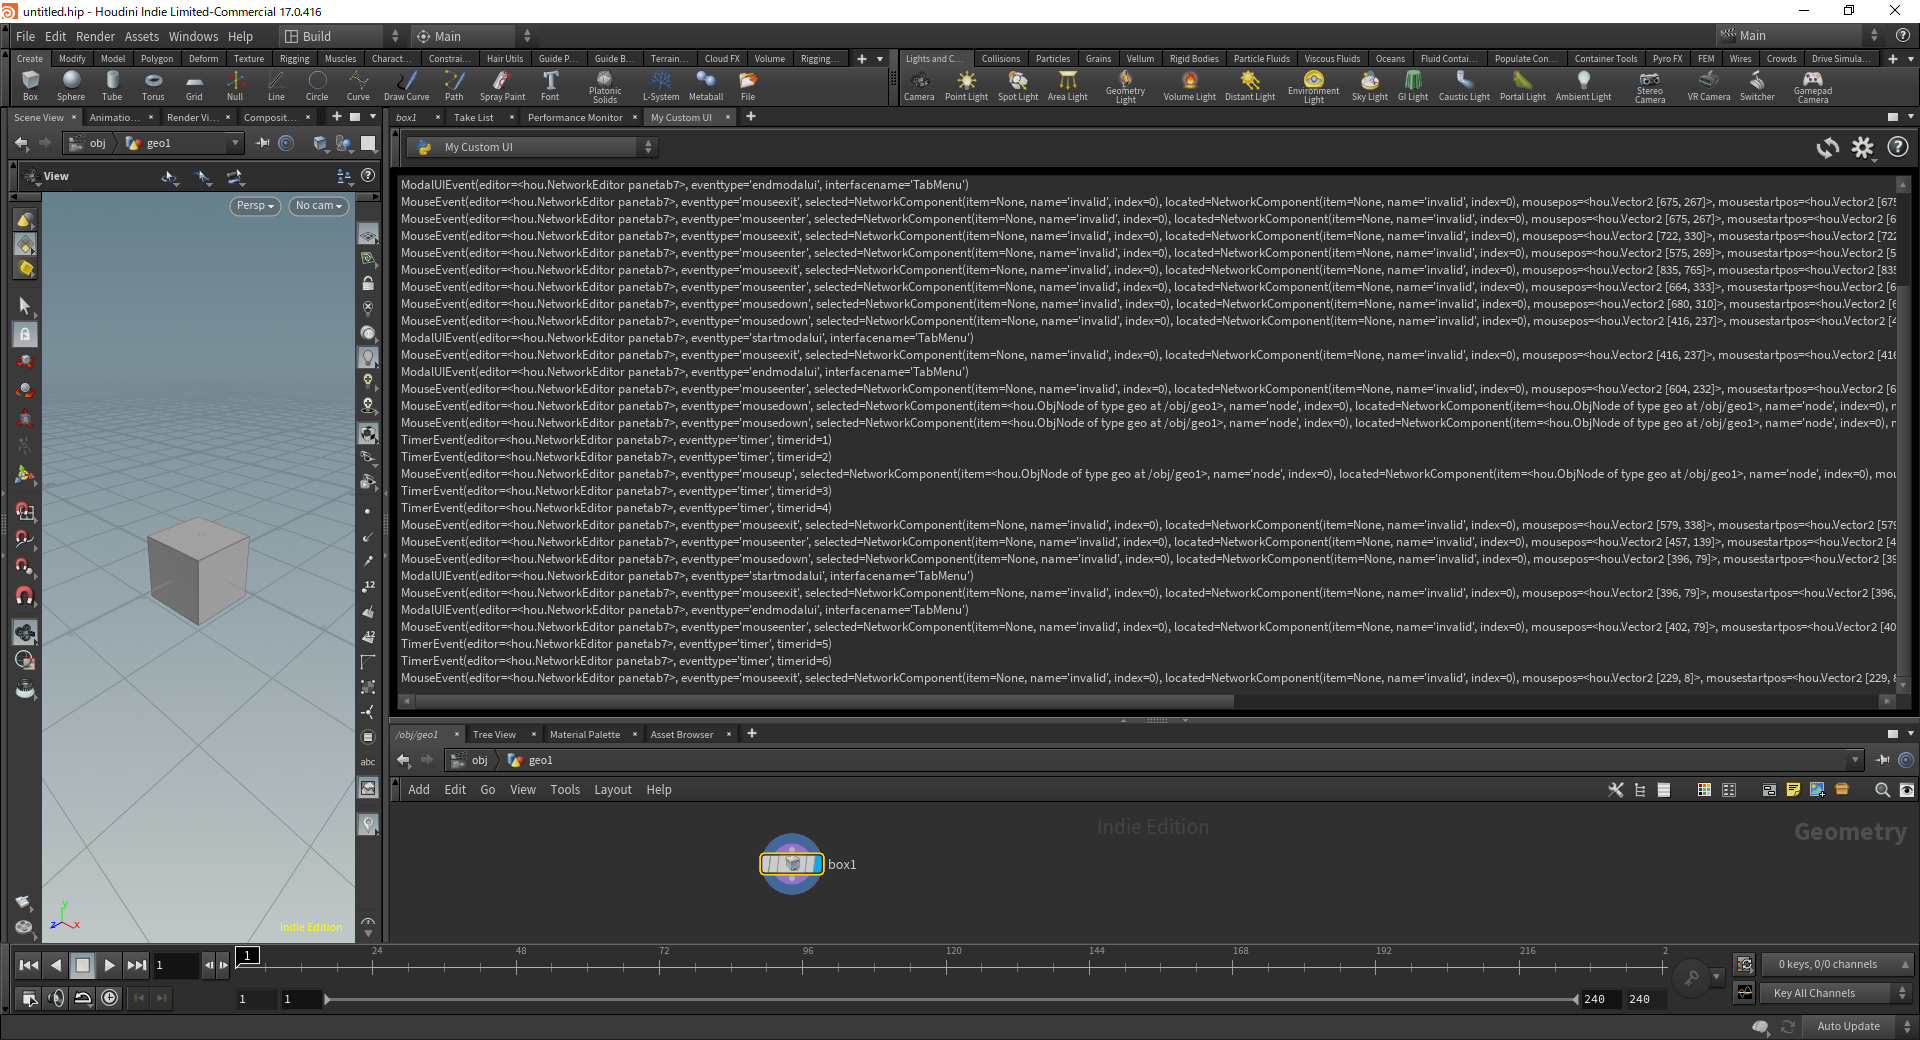Select the Torus shelf tool
The image size is (1920, 1040).
point(153,85)
